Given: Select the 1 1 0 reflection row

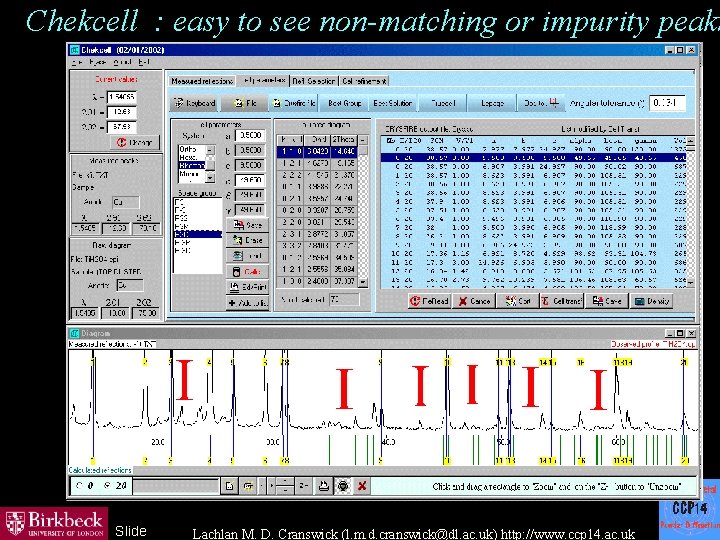Looking at the screenshot, I should (x=317, y=151).
